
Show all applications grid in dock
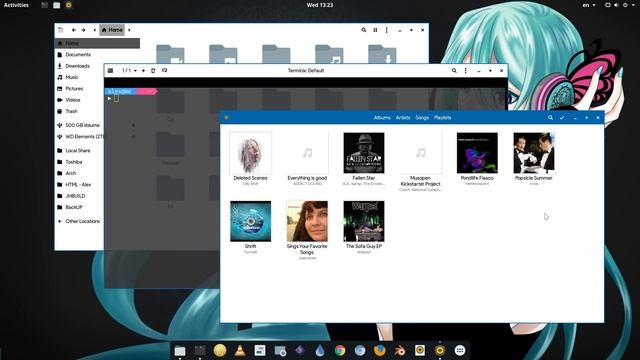tap(460, 350)
